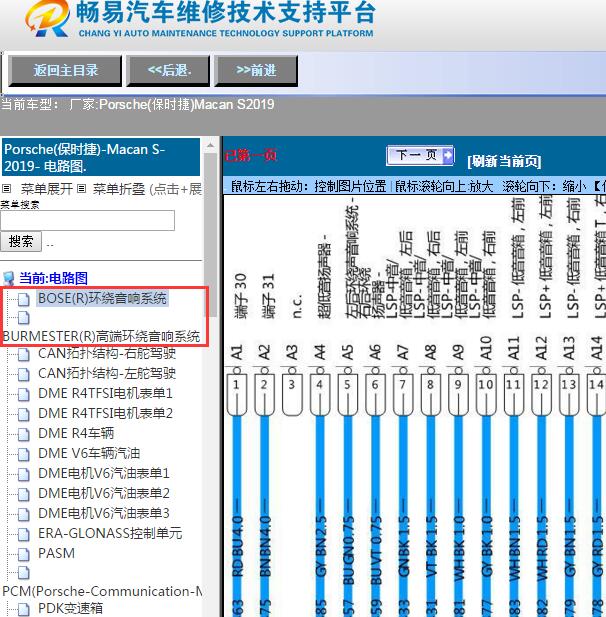Go back with the <<后退 button
The height and width of the screenshot is (617, 606).
(168, 71)
